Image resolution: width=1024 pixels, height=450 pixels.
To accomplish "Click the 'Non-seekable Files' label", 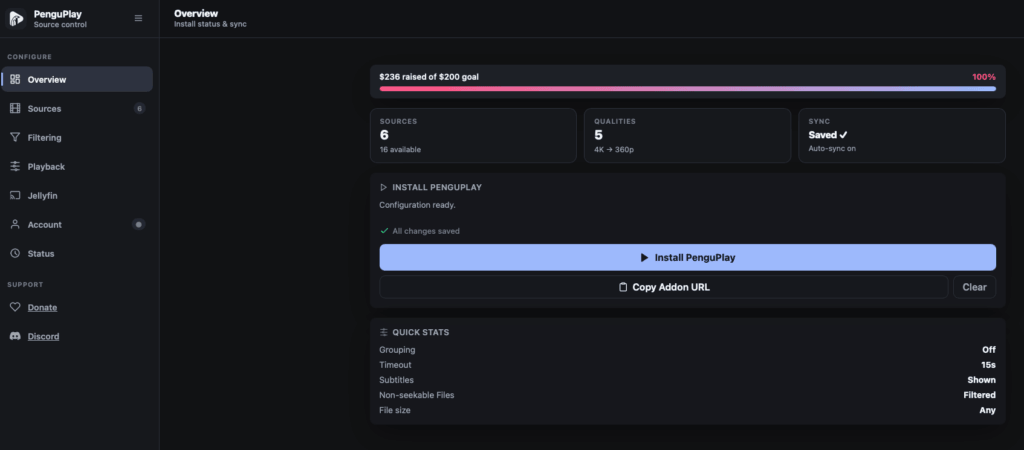I will click(417, 395).
